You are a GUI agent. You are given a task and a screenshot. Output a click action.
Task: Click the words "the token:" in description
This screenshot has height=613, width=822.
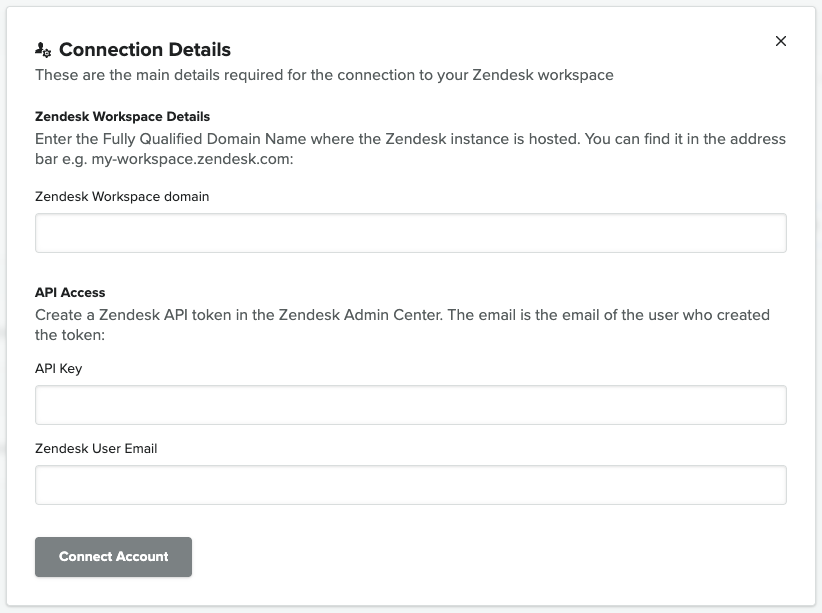(70, 335)
